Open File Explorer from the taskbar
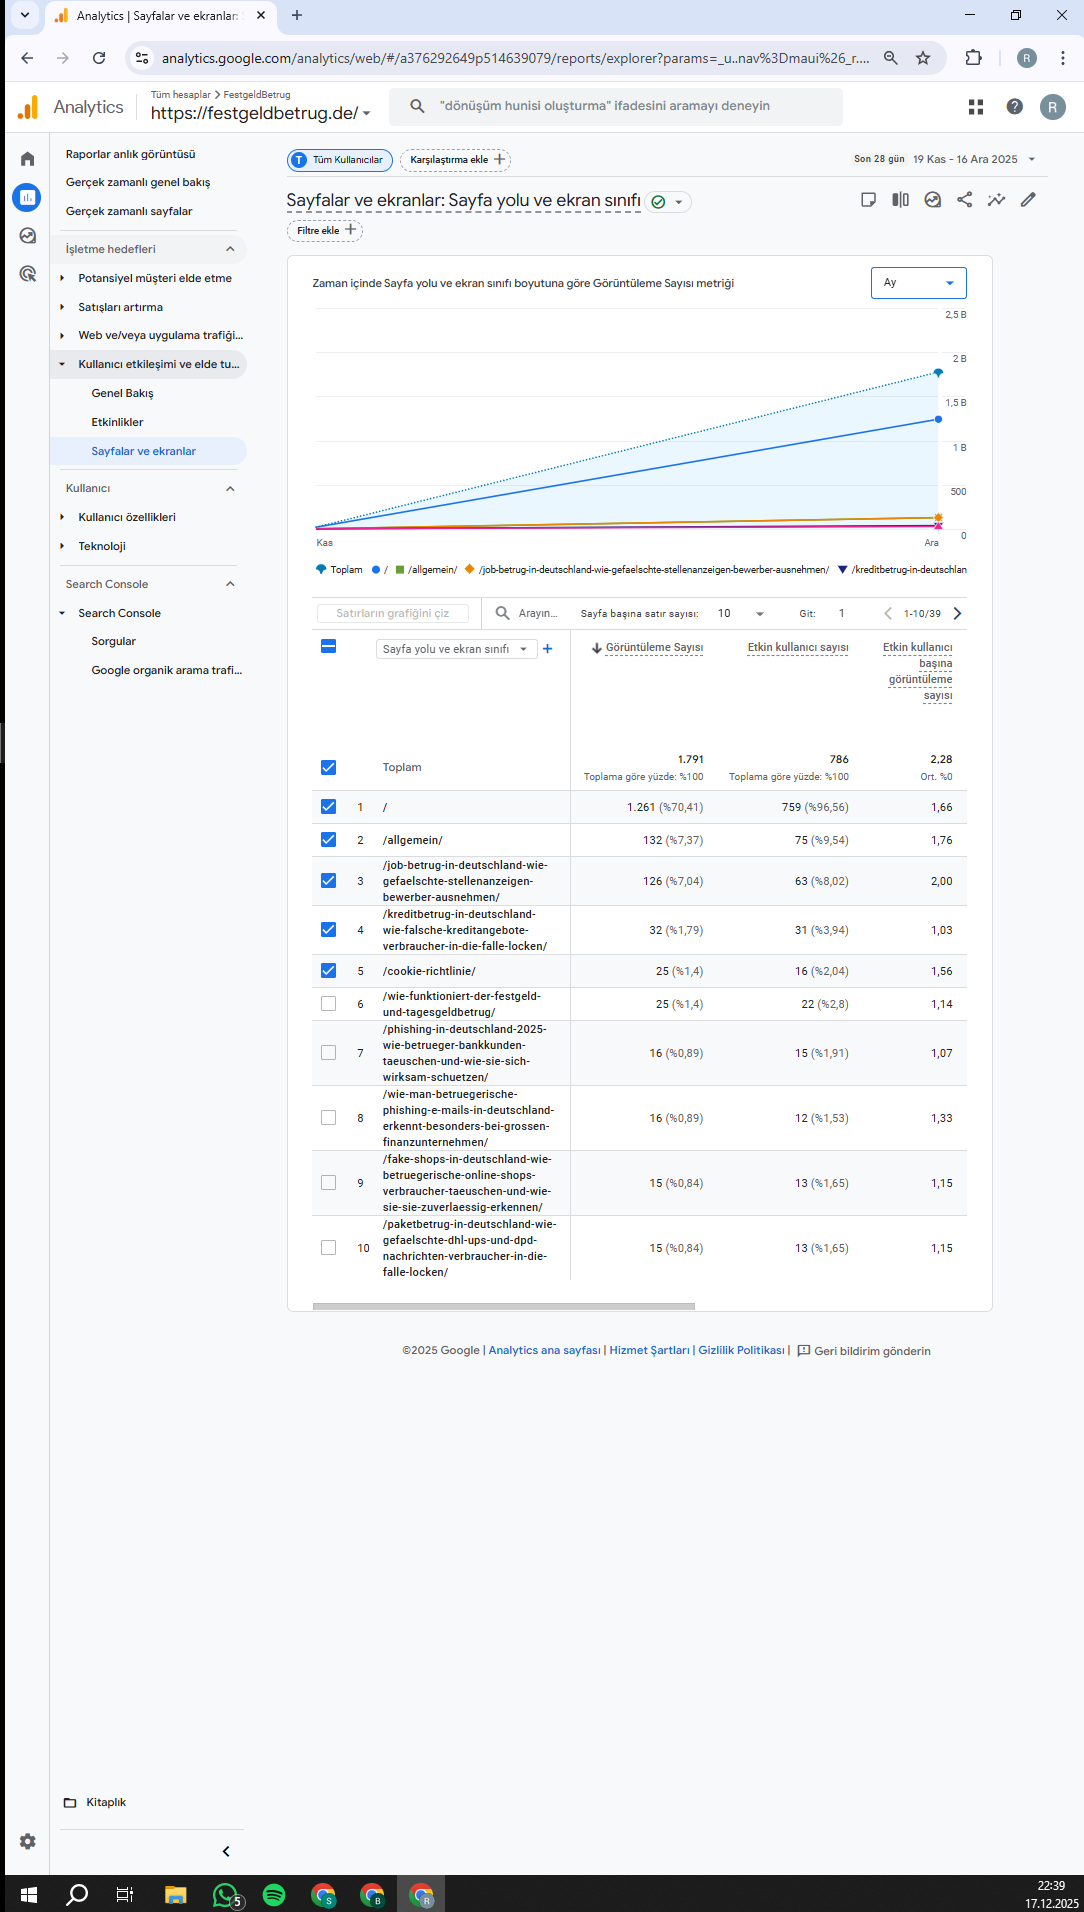This screenshot has height=1912, width=1084. (x=176, y=1894)
